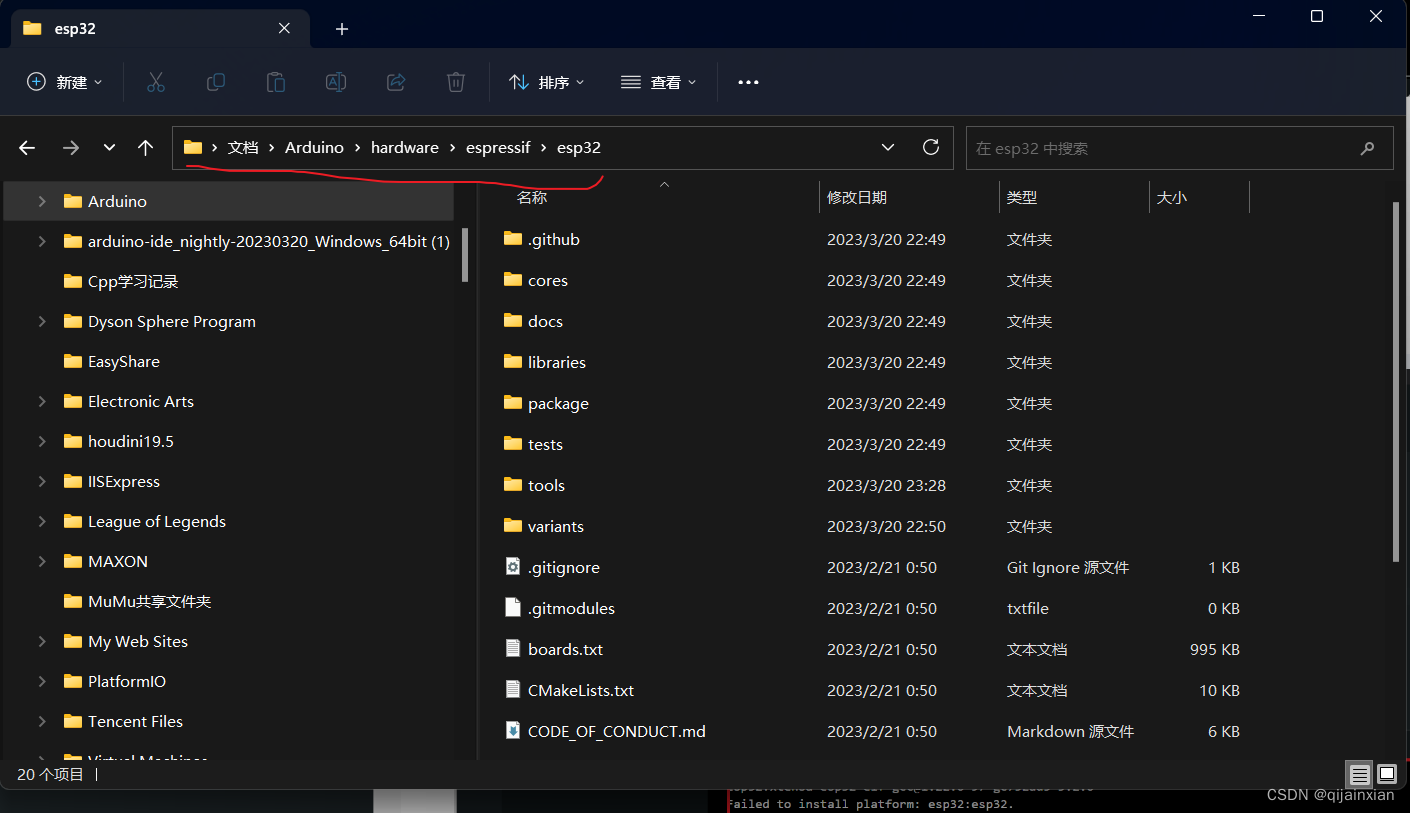Open the See more ellipsis menu
Screen dimensions: 1410x813
tap(748, 82)
